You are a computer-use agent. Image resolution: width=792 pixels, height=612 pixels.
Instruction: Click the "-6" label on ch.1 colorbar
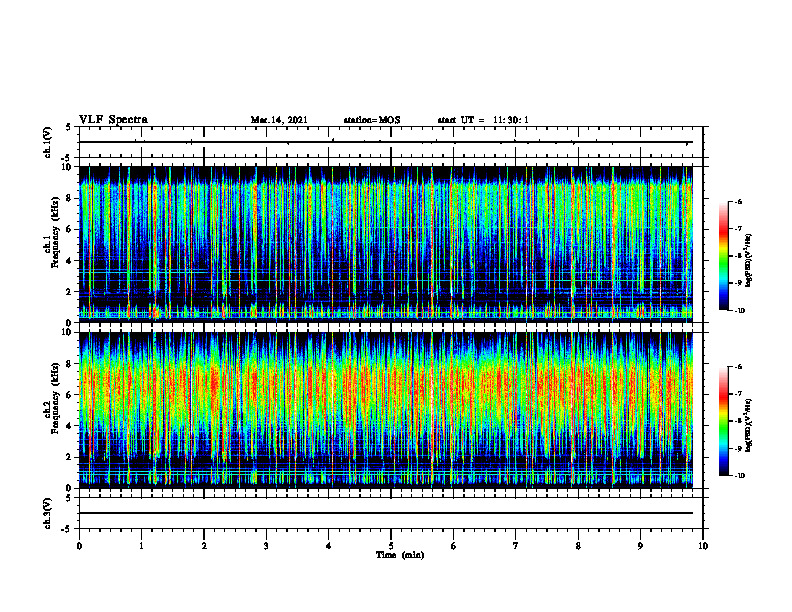coord(739,202)
